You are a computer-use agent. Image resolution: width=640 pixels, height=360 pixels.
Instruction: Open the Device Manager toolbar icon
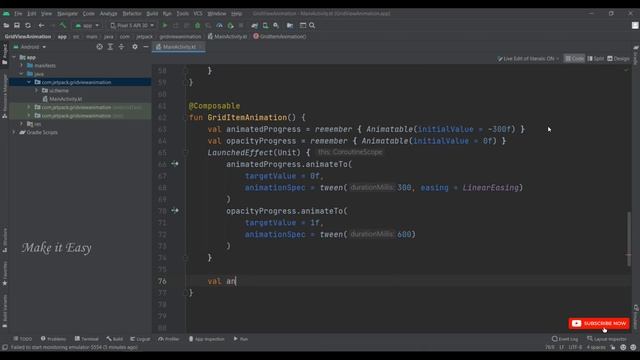coord(265,25)
